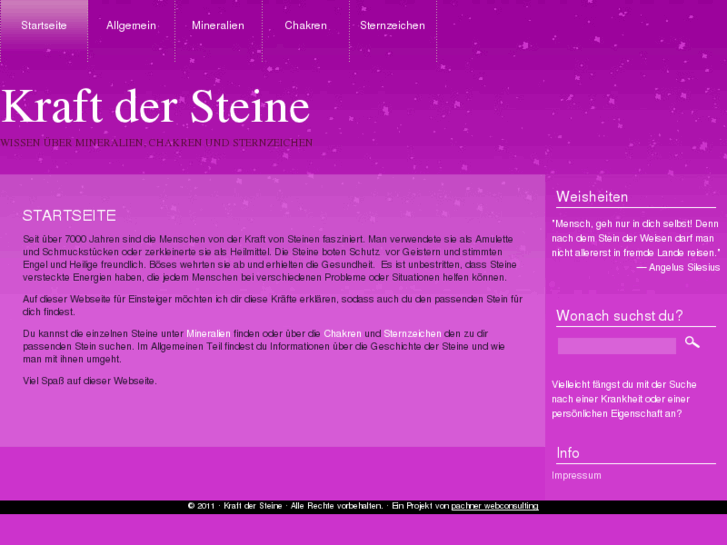The height and width of the screenshot is (545, 727).
Task: Open the Impressum link under Info
Action: coord(576,475)
